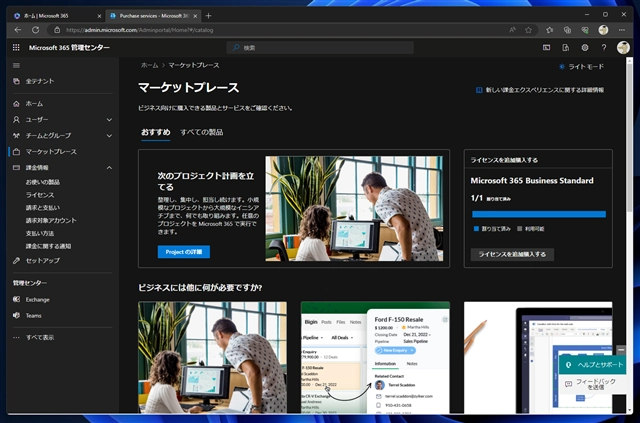Click in the 検索 search box
The width and height of the screenshot is (640, 423).
[320, 47]
